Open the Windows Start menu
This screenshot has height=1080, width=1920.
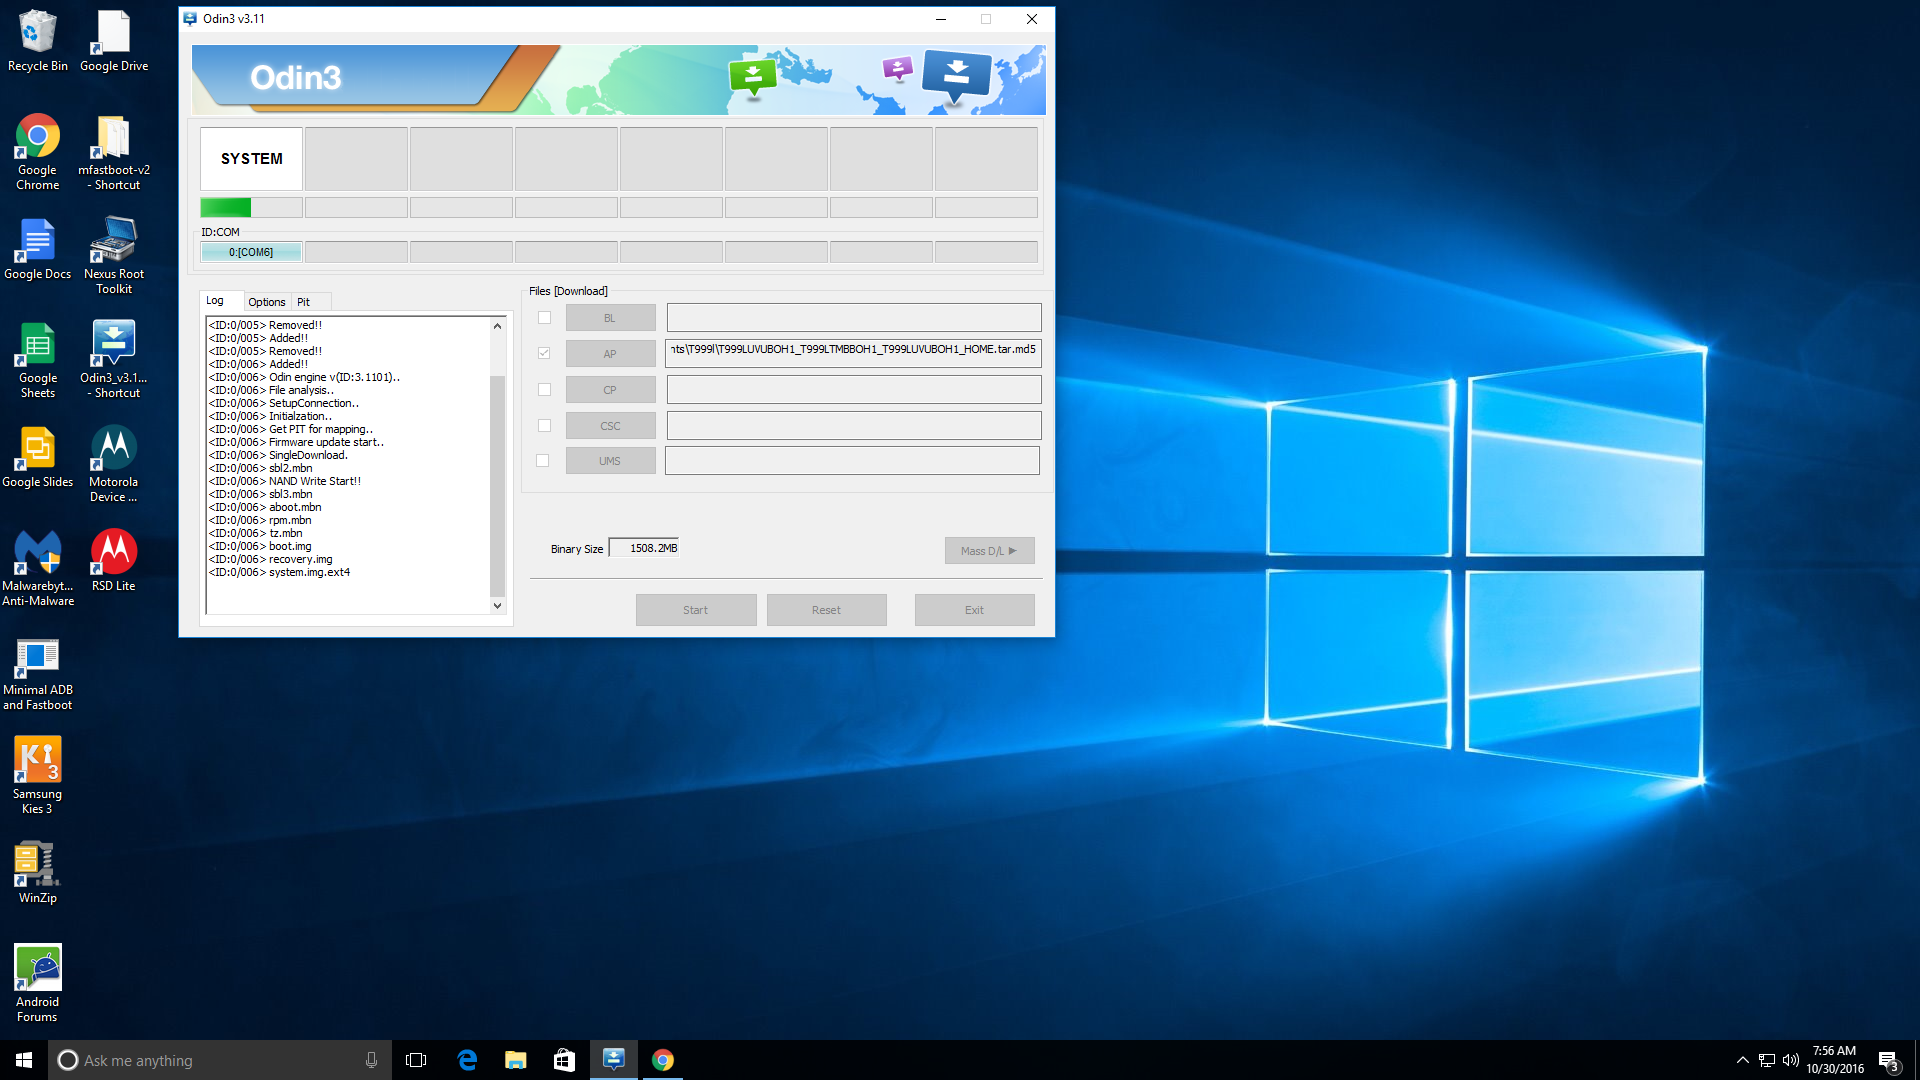[x=24, y=1060]
